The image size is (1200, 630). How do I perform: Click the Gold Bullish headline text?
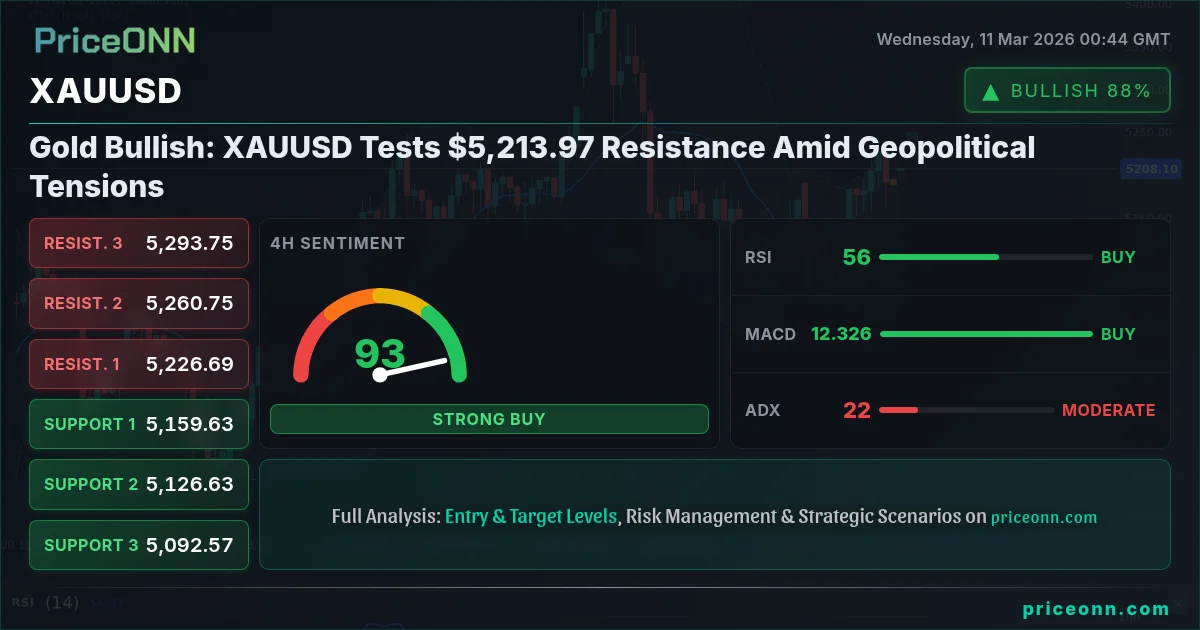pos(532,166)
